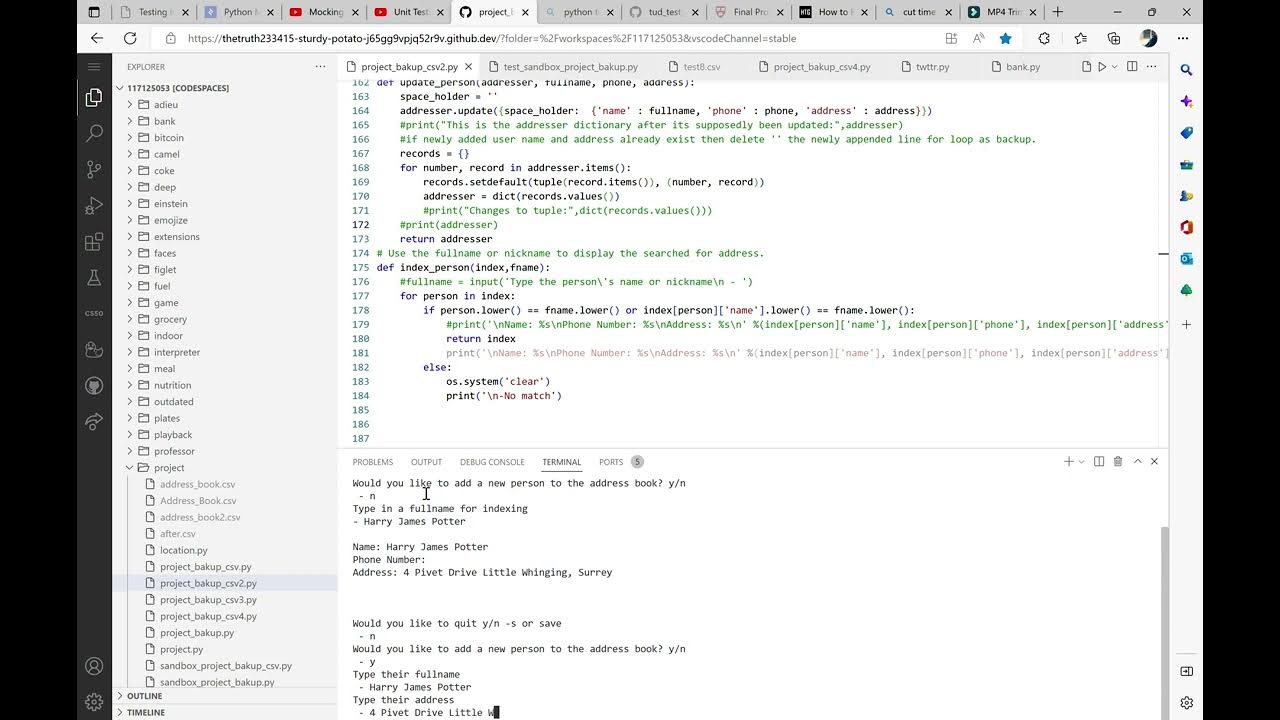Open Manage gear in activity bar
1280x720 pixels.
tap(94, 702)
